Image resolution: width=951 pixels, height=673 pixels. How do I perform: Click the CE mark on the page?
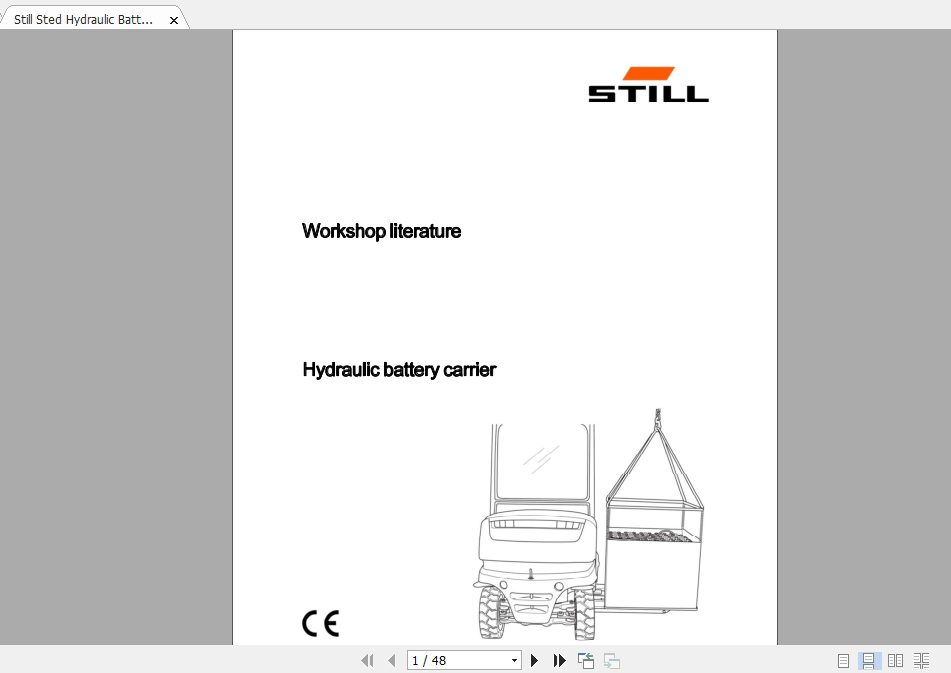click(x=321, y=623)
